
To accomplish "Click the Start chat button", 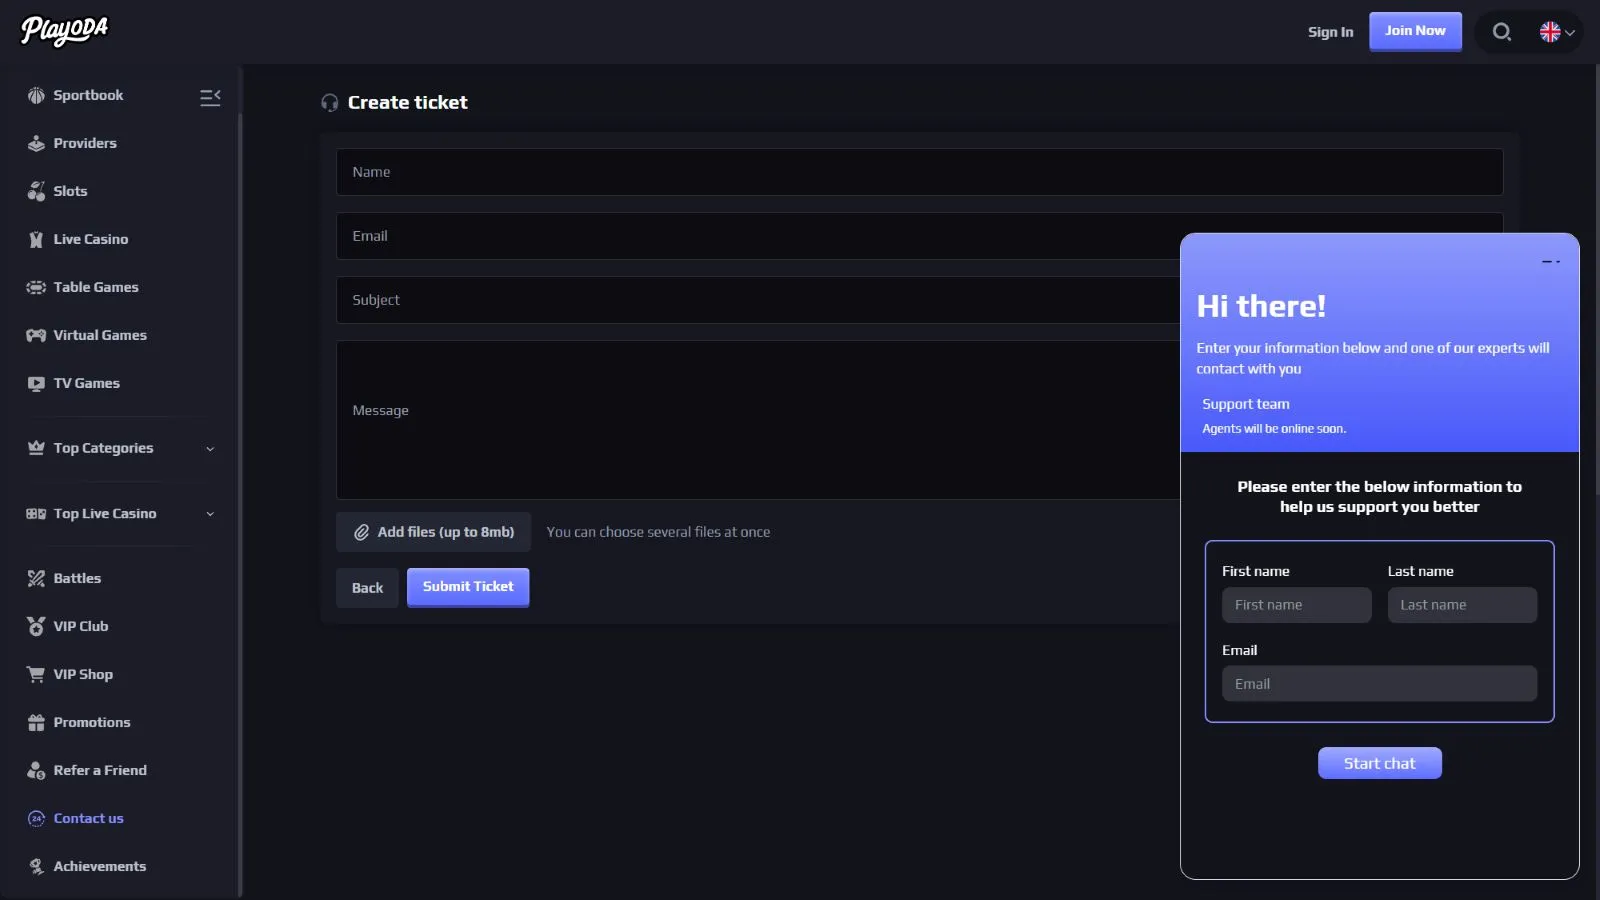I will coord(1379,764).
